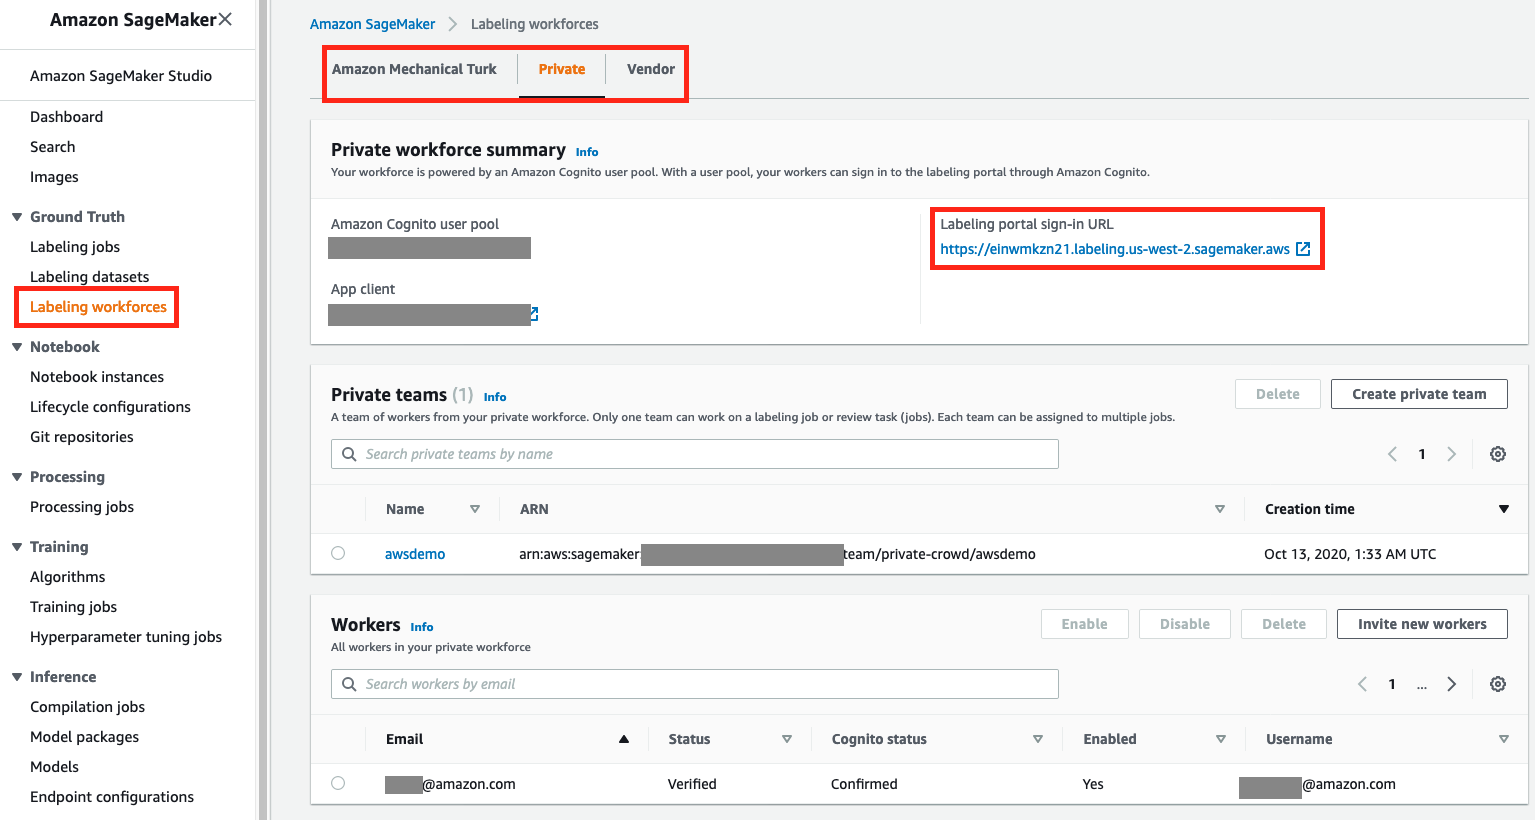Open Labeling datasets in sidebar

click(x=89, y=277)
